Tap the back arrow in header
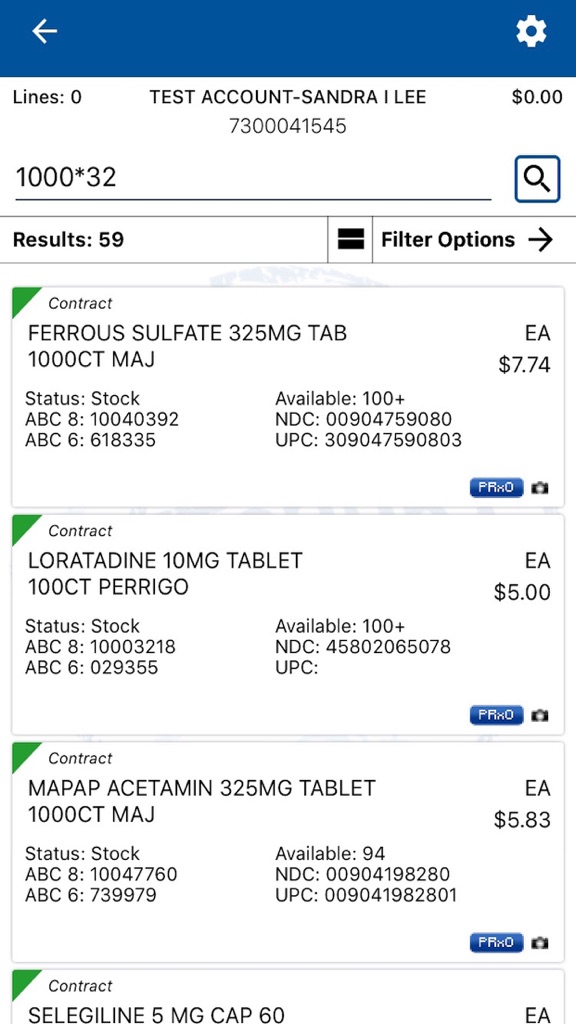Screen dimensions: 576x1024 (x=44, y=31)
